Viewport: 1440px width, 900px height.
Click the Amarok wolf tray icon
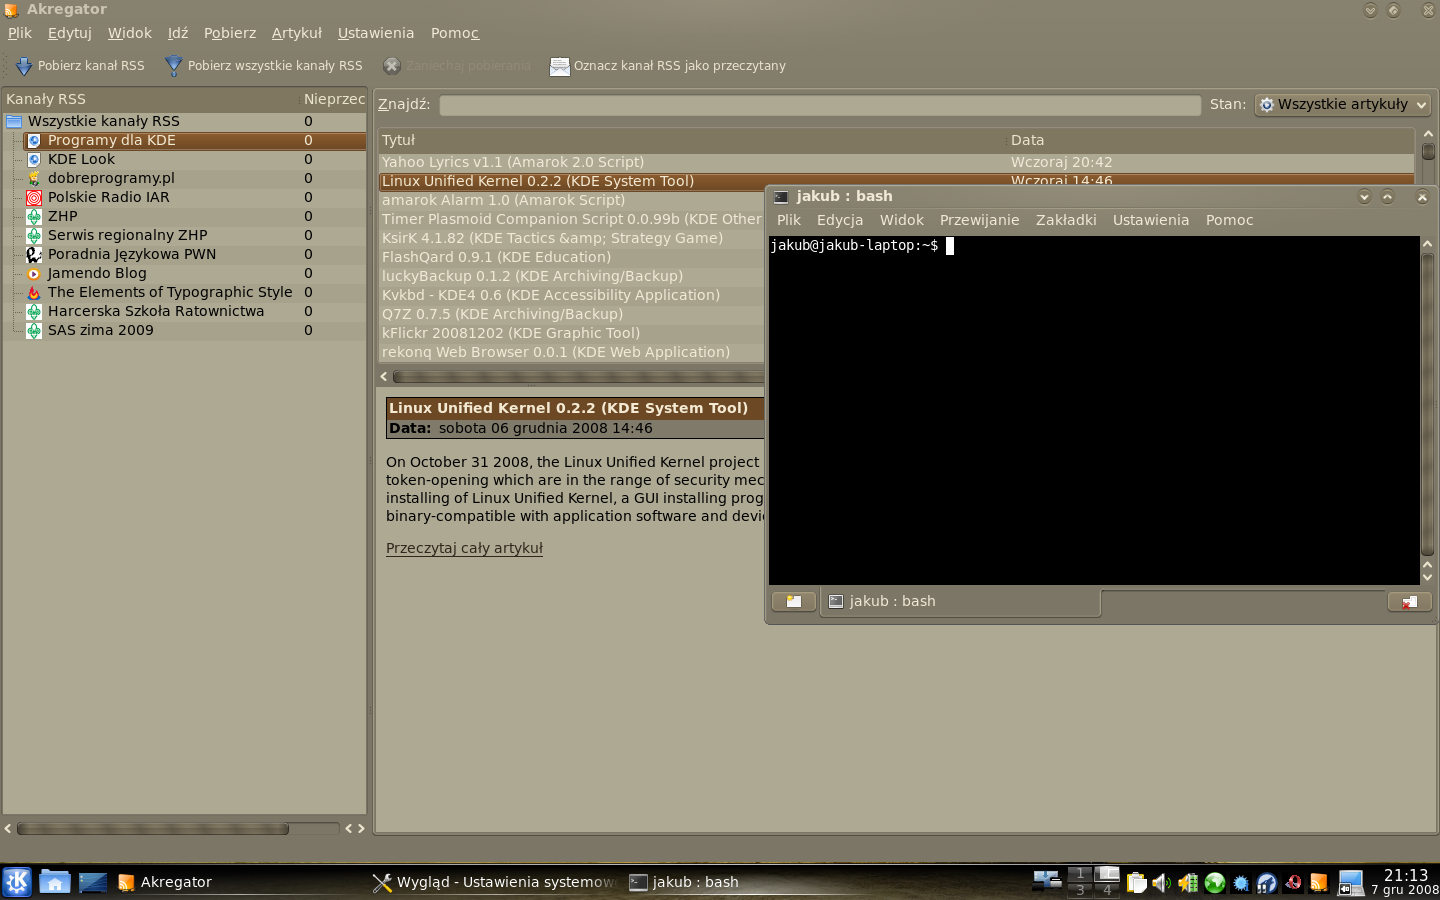[x=1267, y=883]
